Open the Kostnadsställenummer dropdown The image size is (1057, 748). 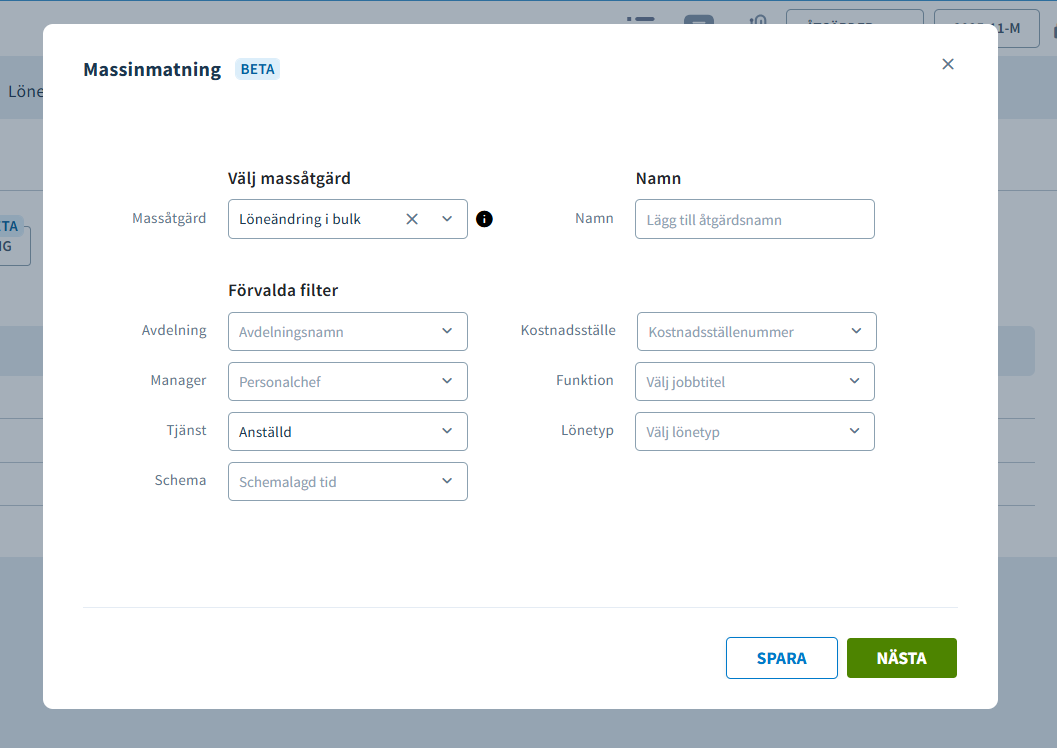(x=756, y=332)
